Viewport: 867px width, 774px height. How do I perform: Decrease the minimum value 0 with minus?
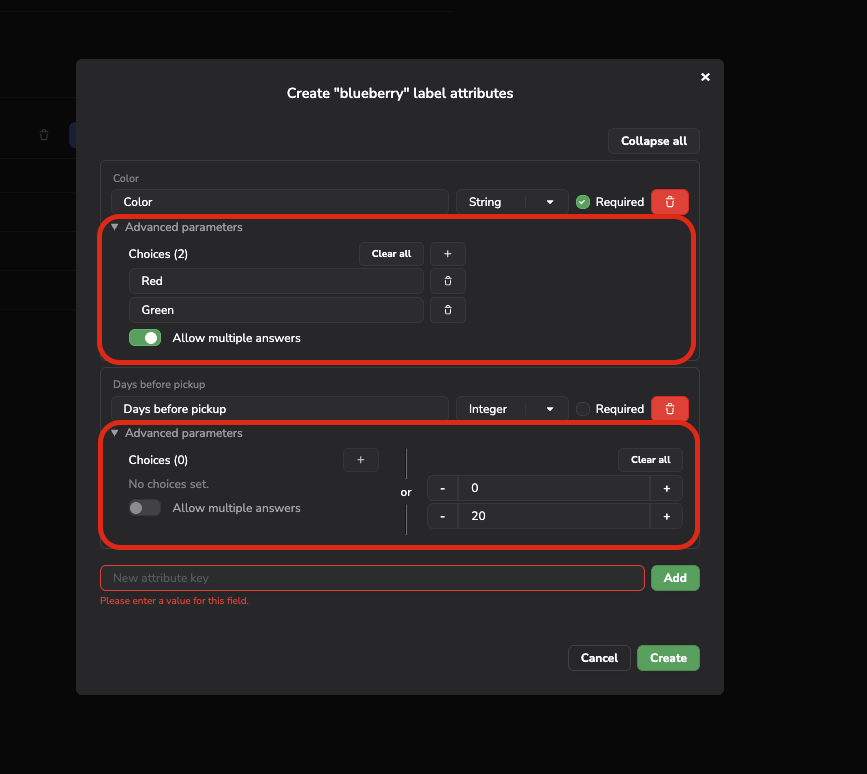click(442, 488)
